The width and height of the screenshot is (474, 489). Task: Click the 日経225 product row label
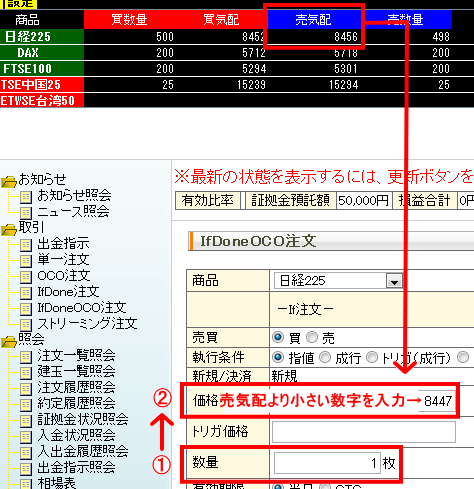tap(42, 37)
